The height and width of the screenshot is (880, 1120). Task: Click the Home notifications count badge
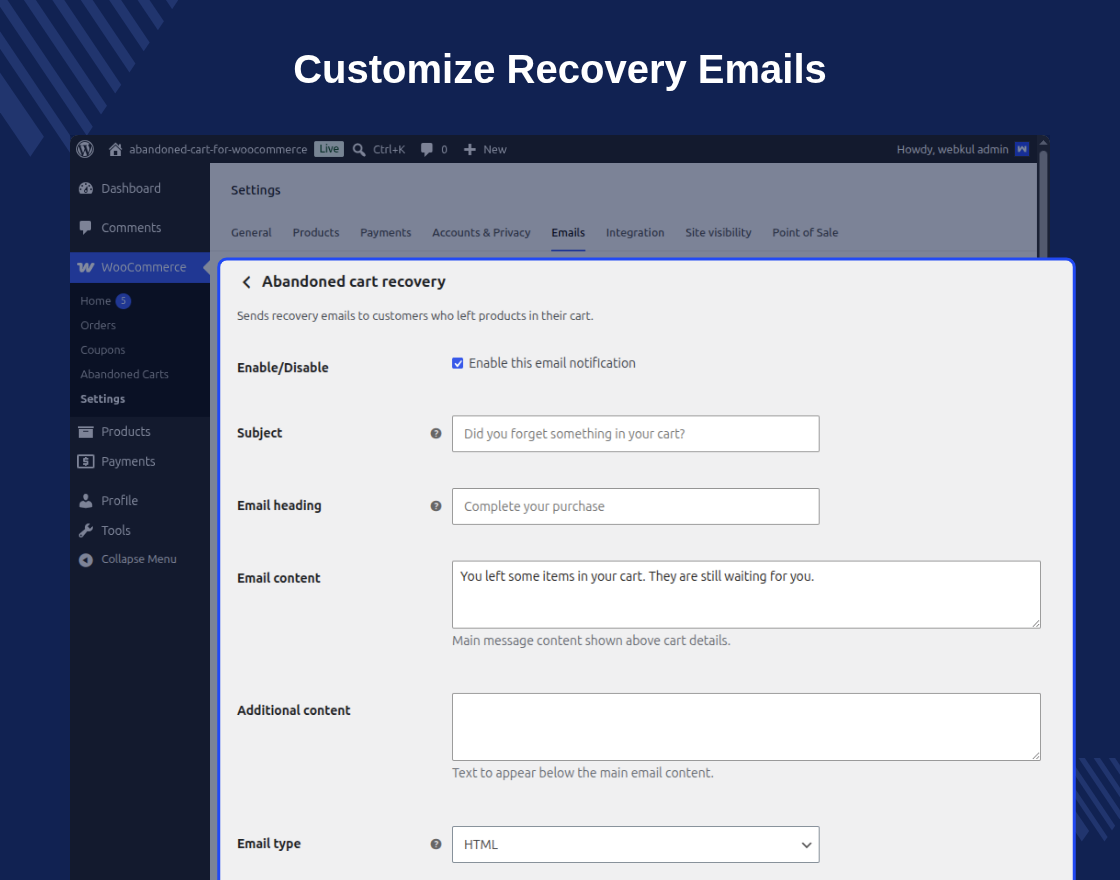point(124,301)
